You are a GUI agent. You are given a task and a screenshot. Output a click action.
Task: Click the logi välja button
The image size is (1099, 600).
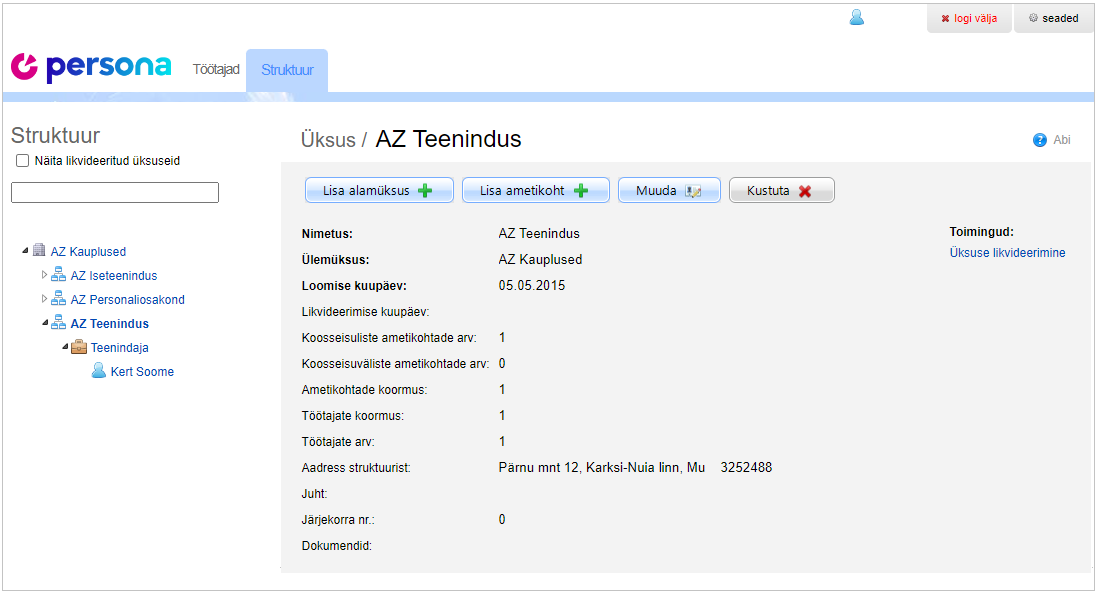point(968,18)
